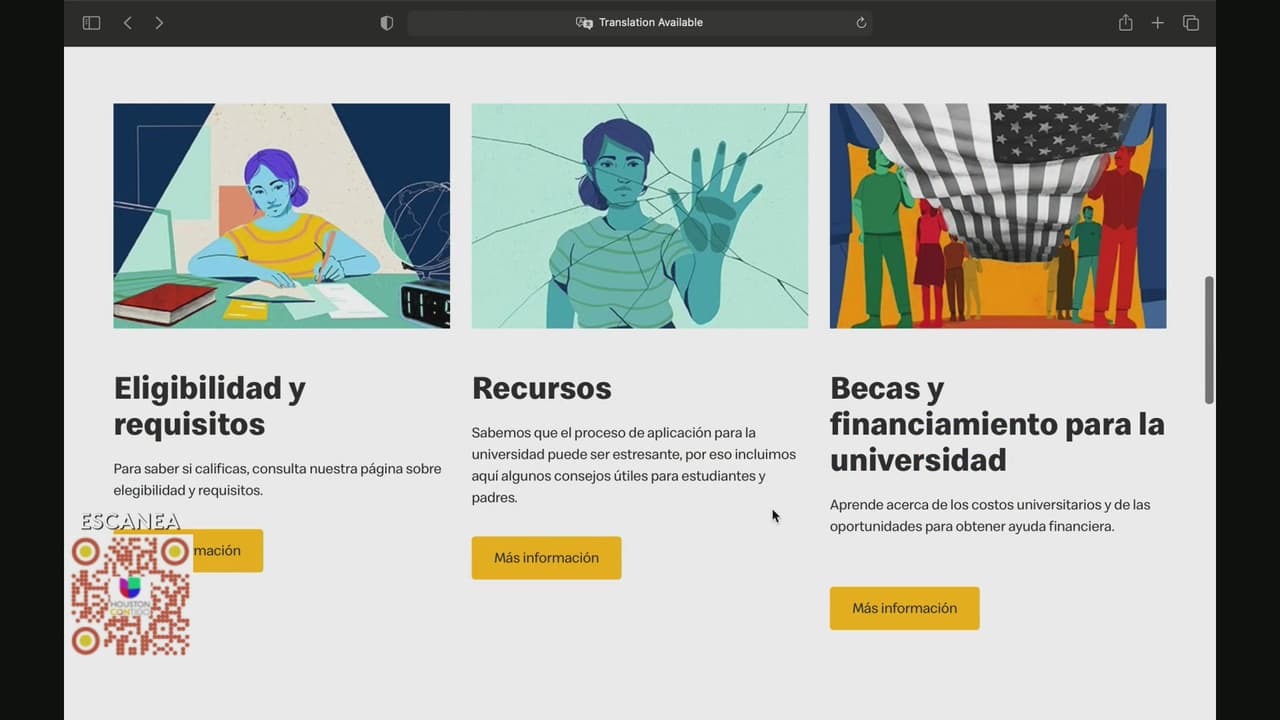Toggle the Safari sidebar panel icon
The image size is (1280, 720).
coord(91,23)
